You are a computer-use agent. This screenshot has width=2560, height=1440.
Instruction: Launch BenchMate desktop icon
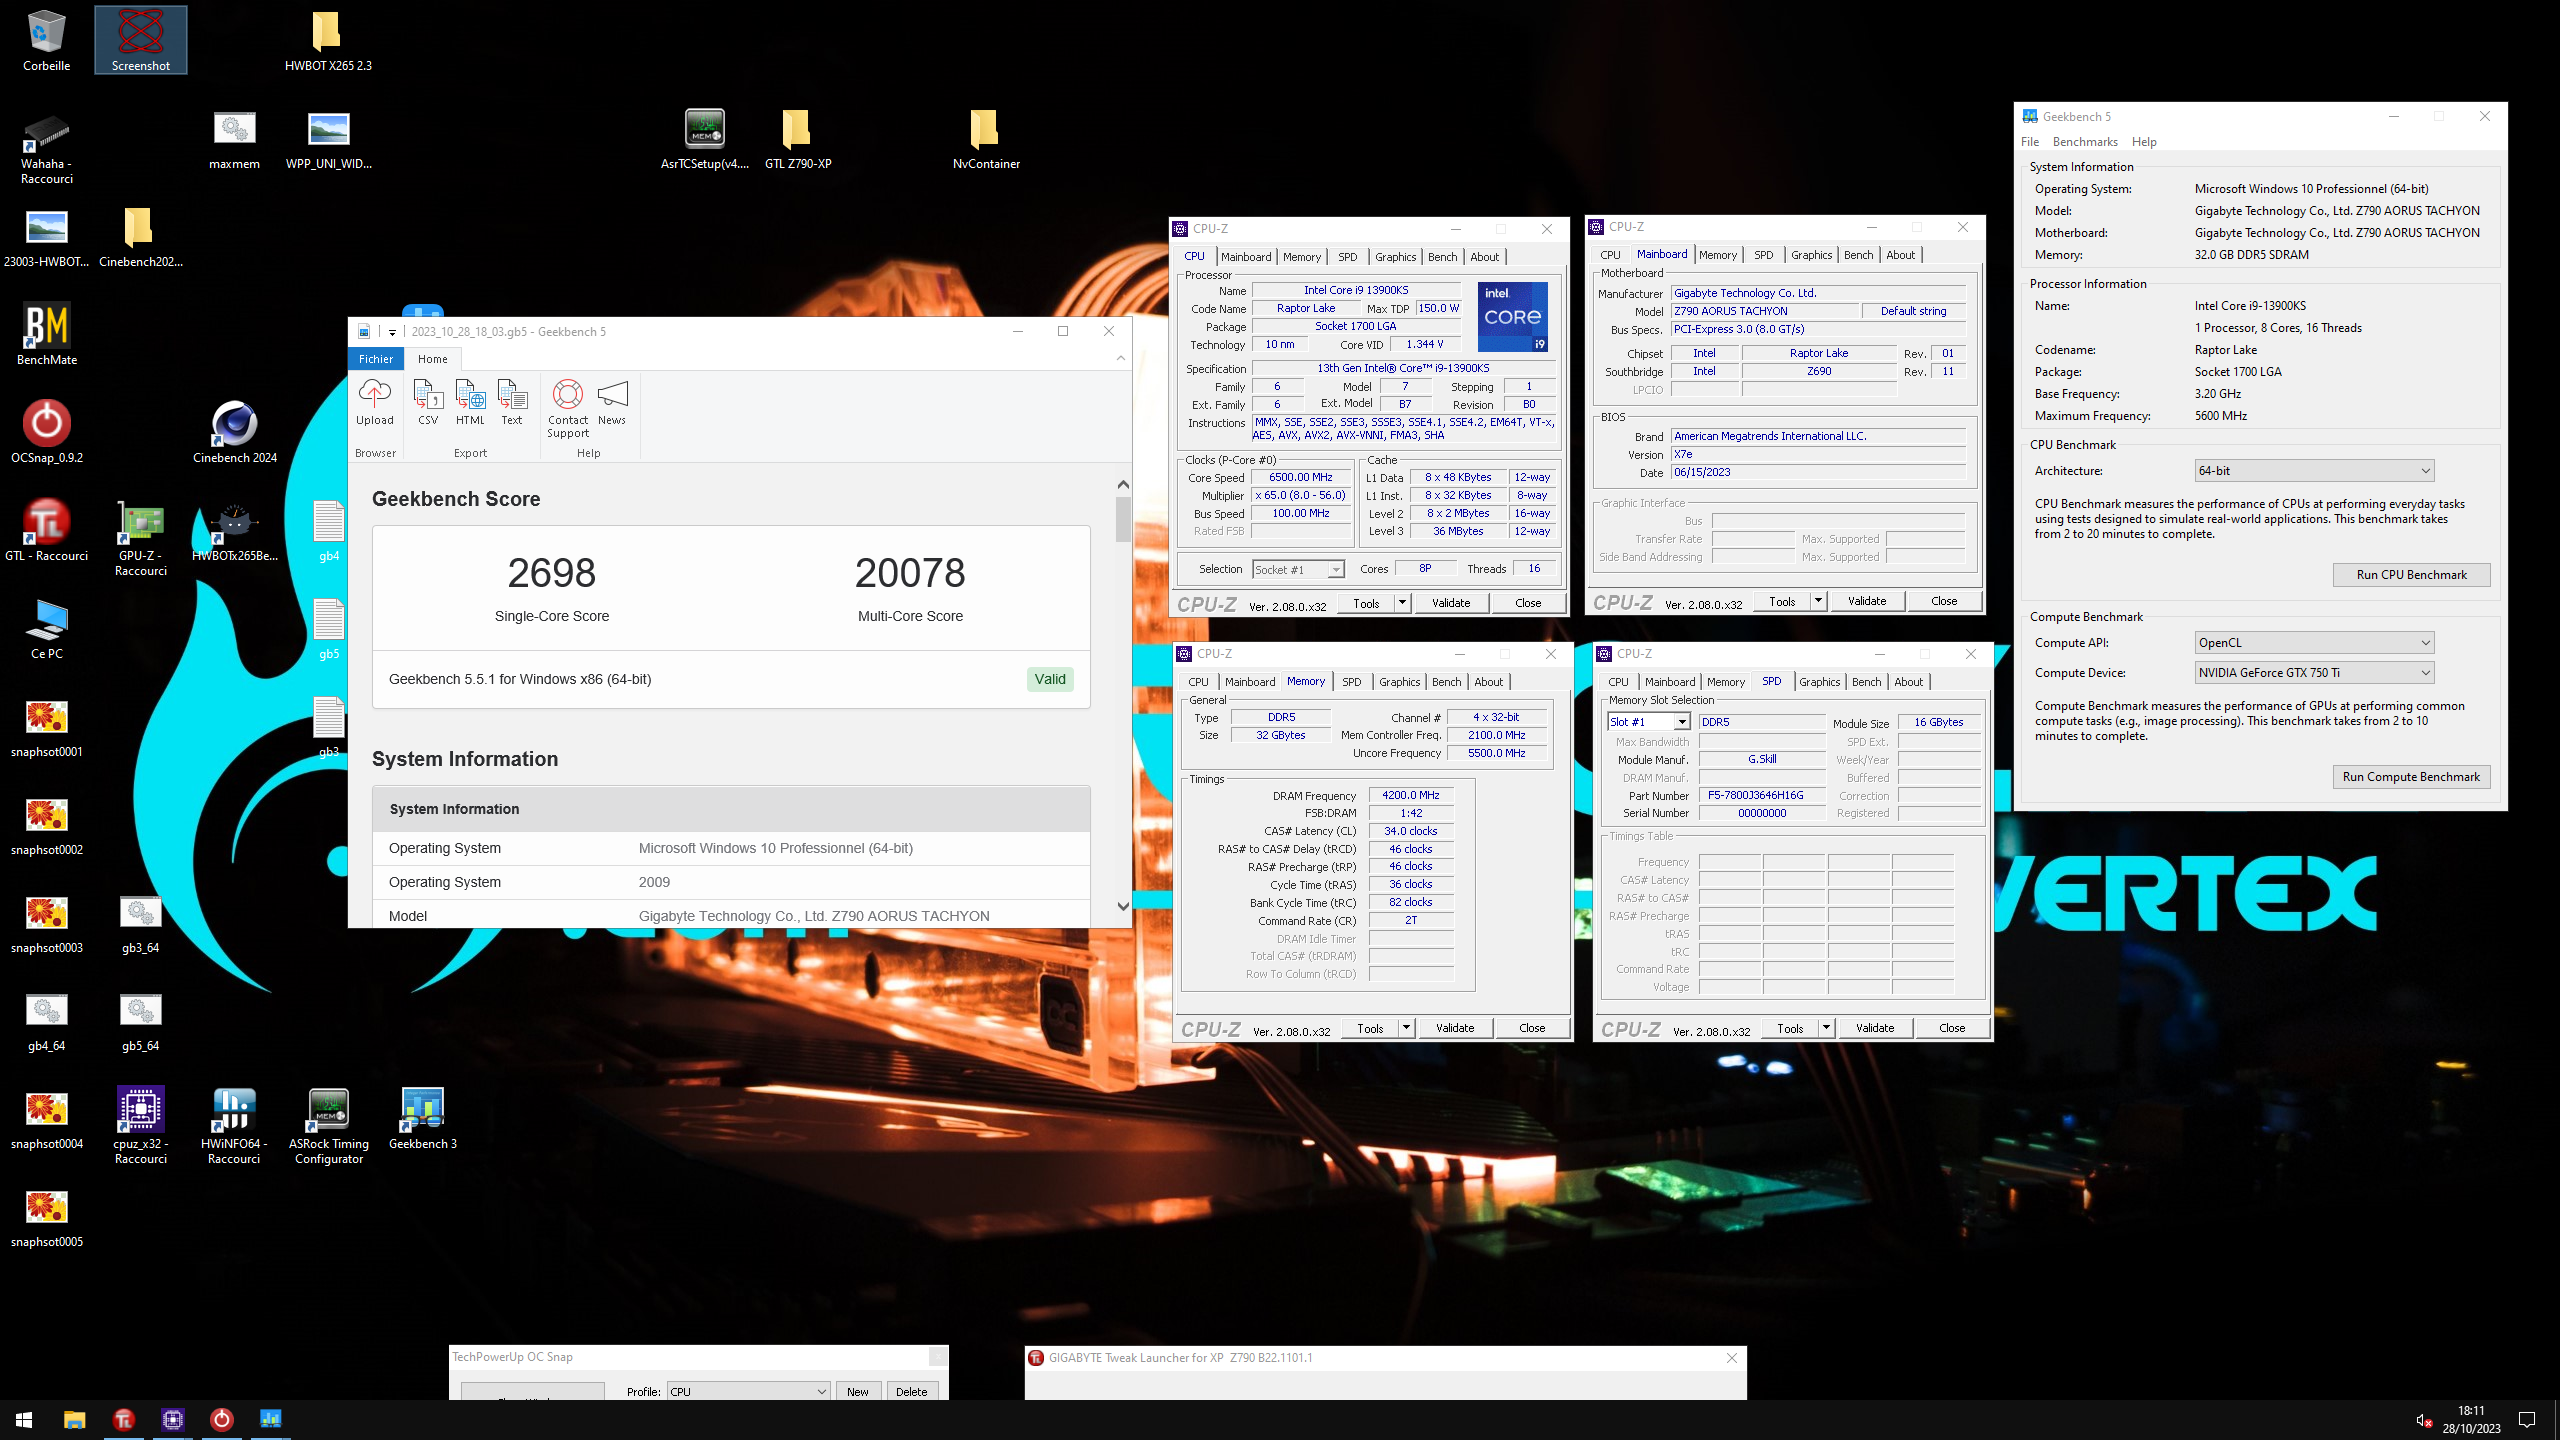click(x=46, y=334)
